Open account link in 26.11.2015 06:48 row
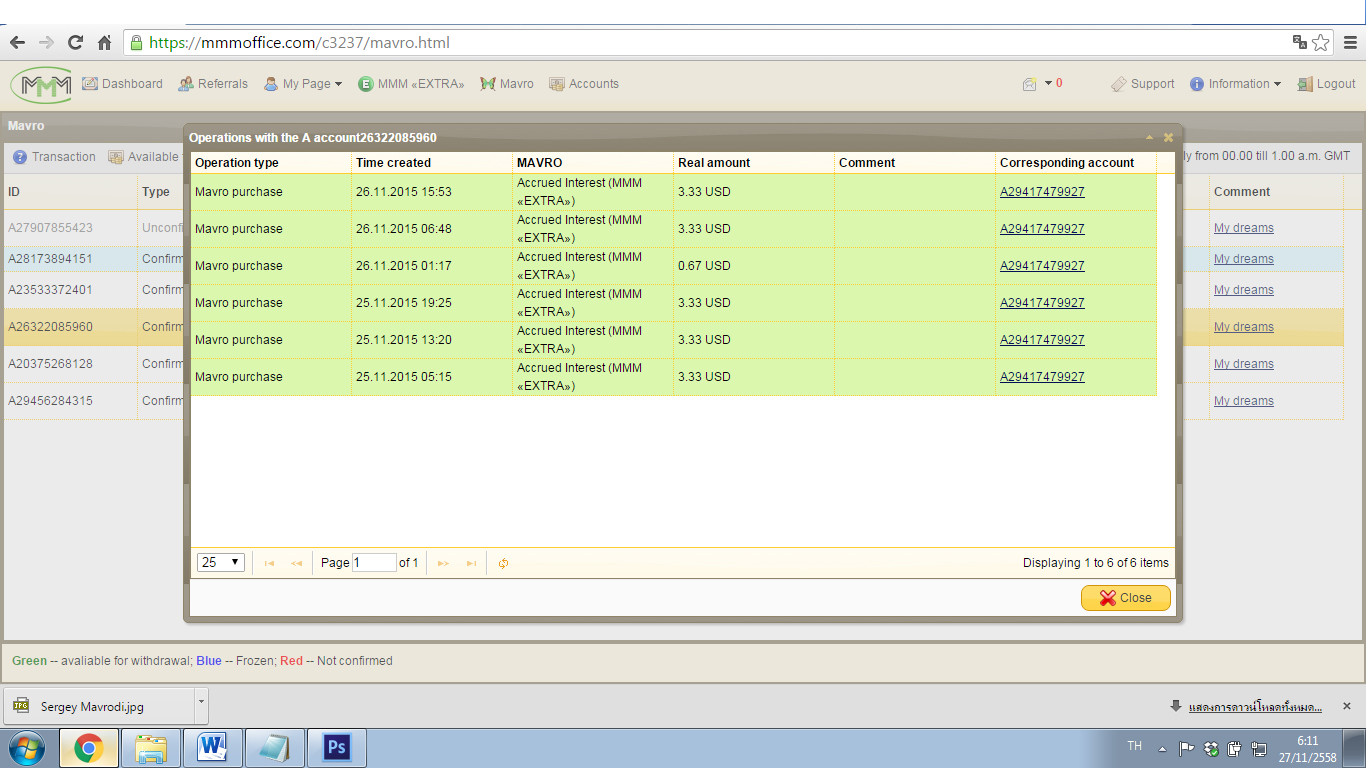Screen dimensions: 1366x768 pos(1042,229)
